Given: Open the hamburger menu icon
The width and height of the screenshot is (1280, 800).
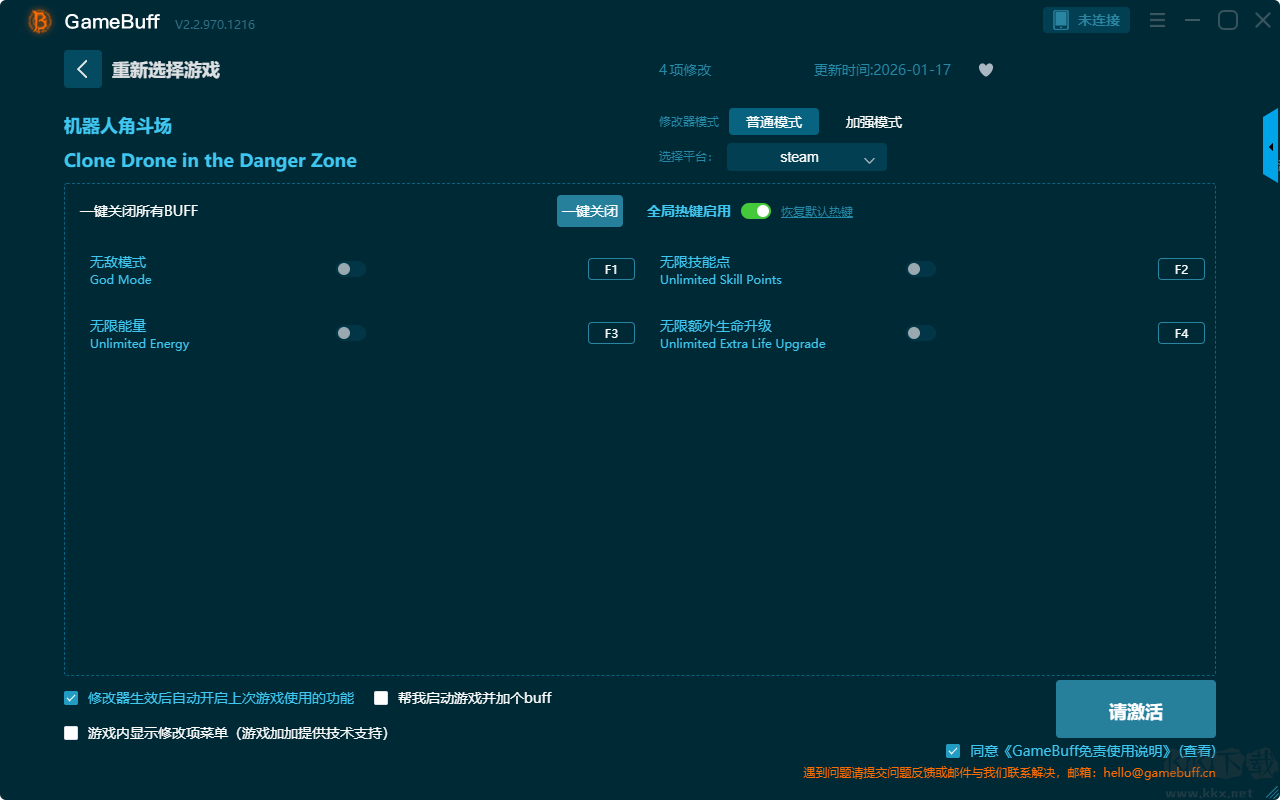Looking at the screenshot, I should 1157,20.
